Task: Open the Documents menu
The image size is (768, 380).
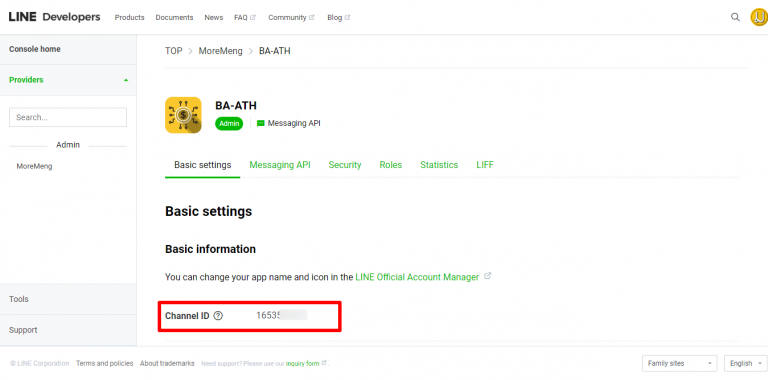Action: coord(174,17)
